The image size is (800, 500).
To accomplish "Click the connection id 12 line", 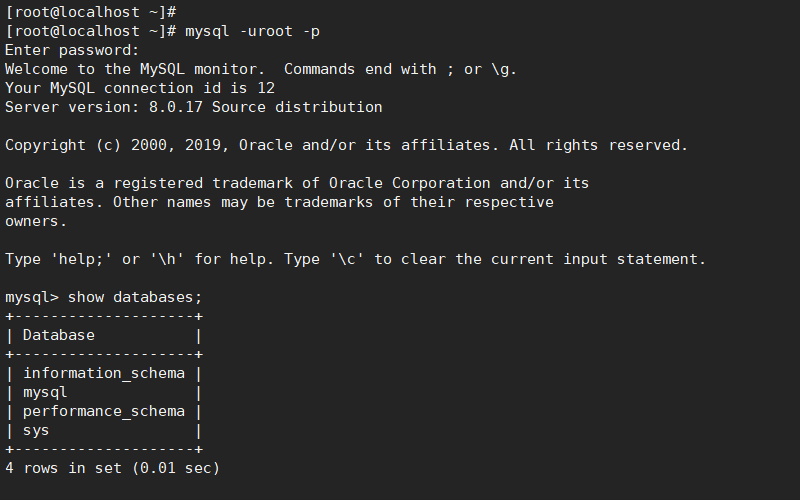I will point(140,88).
